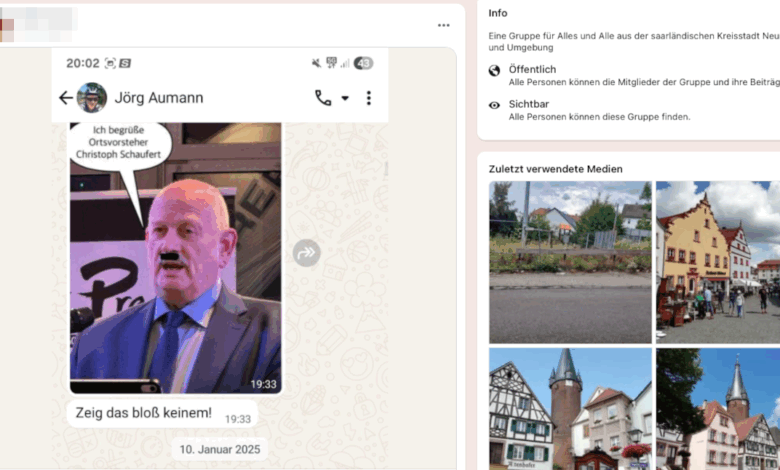This screenshot has width=780, height=470.
Task: Open the yellow building media thumbnail
Action: coord(717,262)
